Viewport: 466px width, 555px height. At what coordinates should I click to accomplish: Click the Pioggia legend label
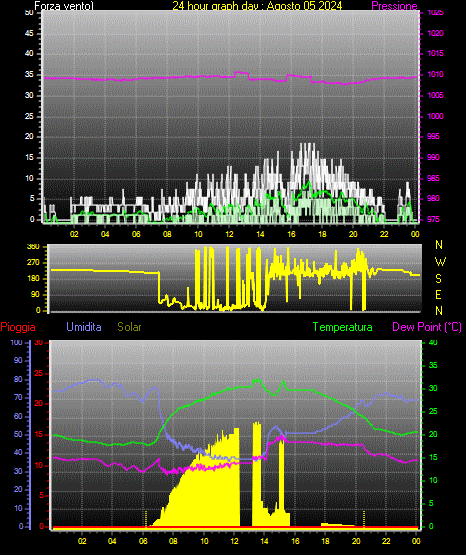point(18,327)
